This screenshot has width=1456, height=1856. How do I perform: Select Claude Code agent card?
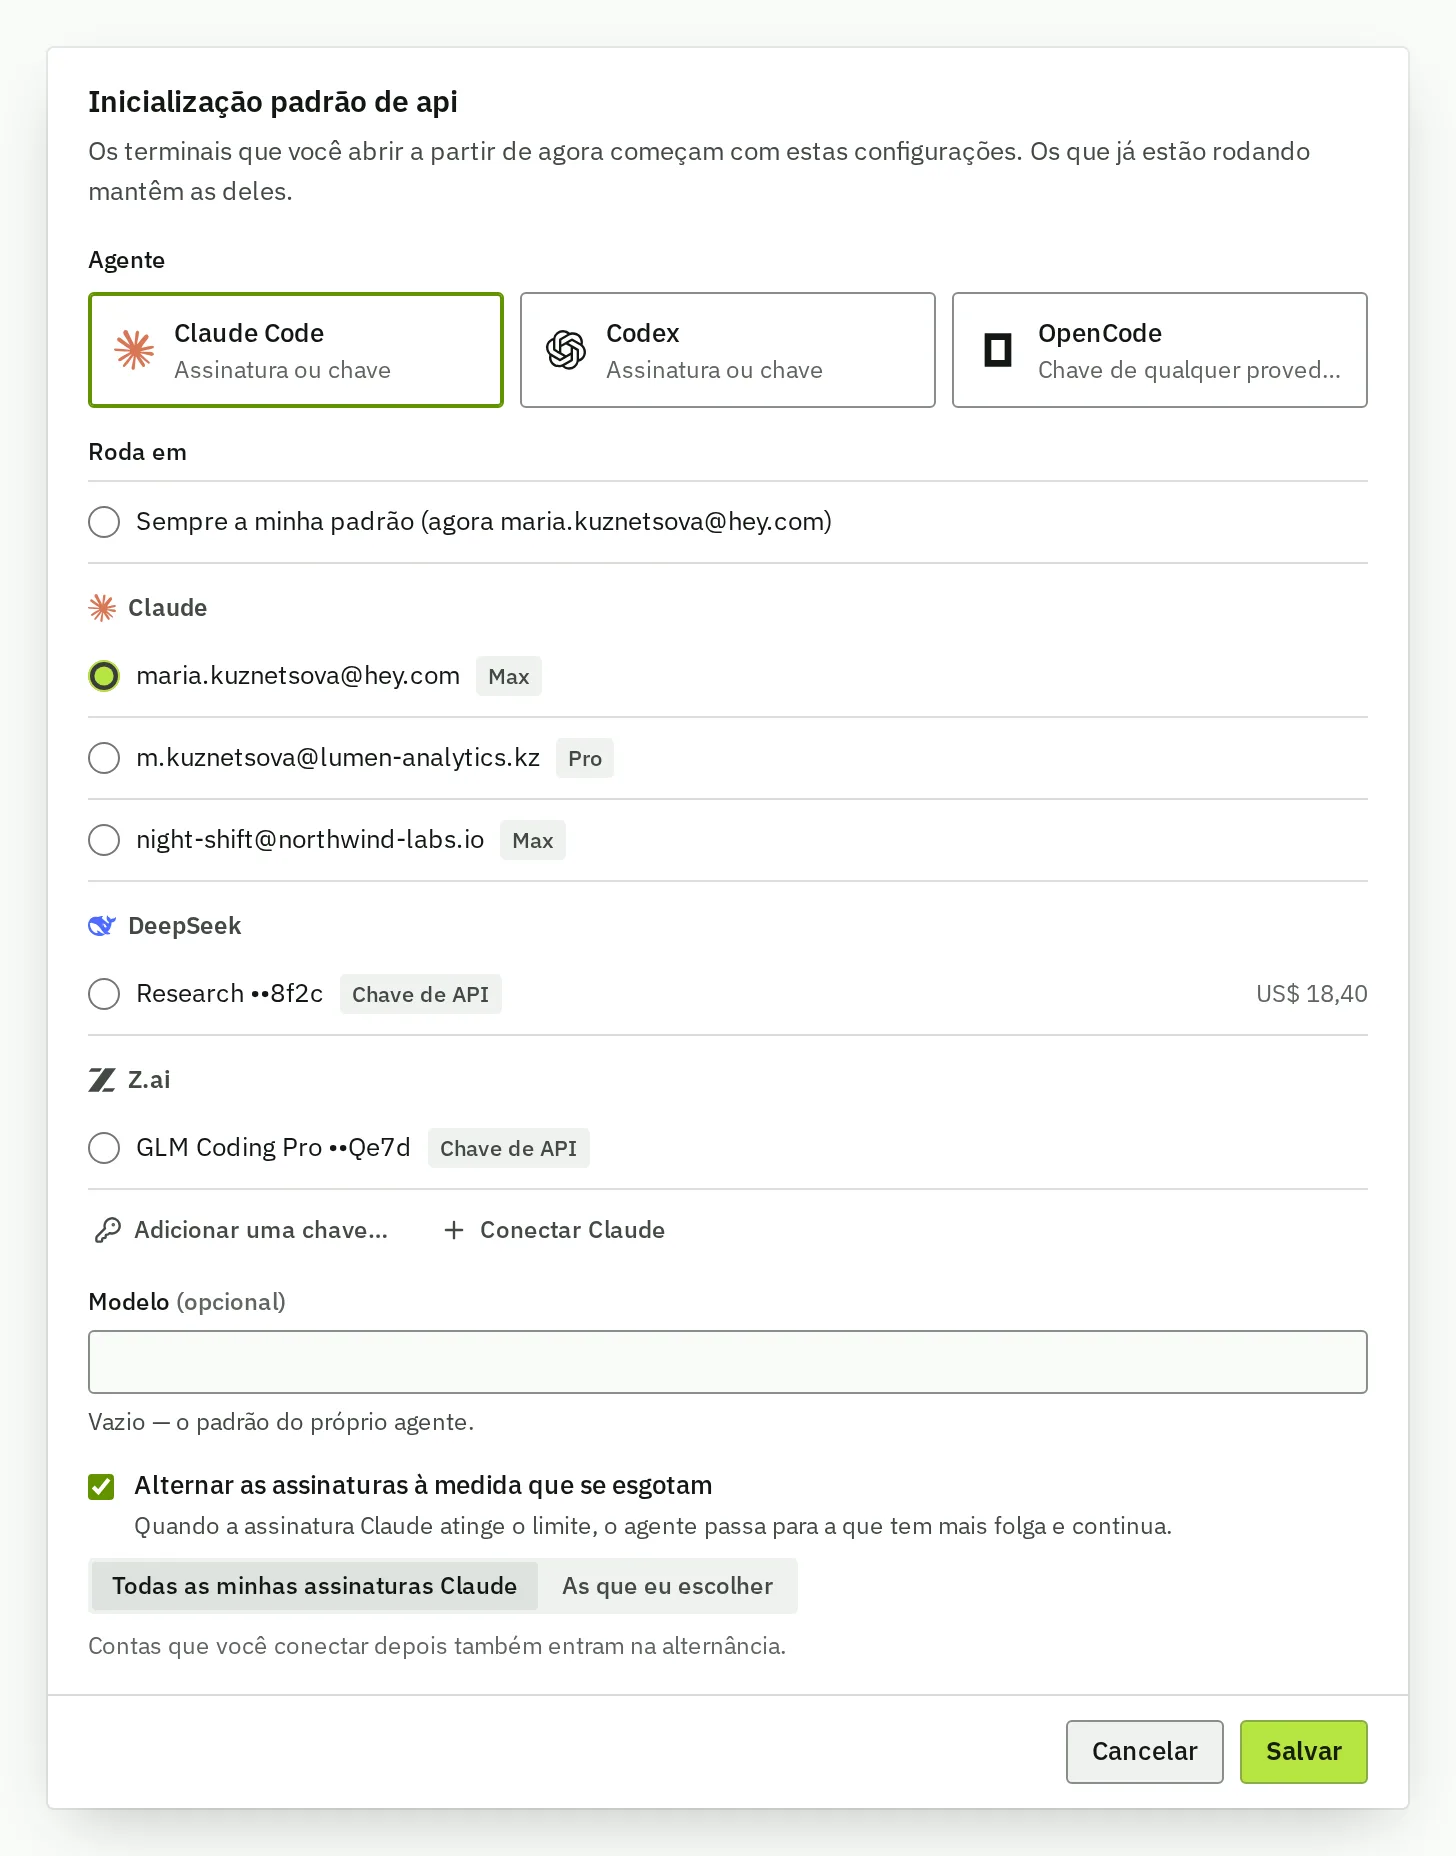pos(296,350)
